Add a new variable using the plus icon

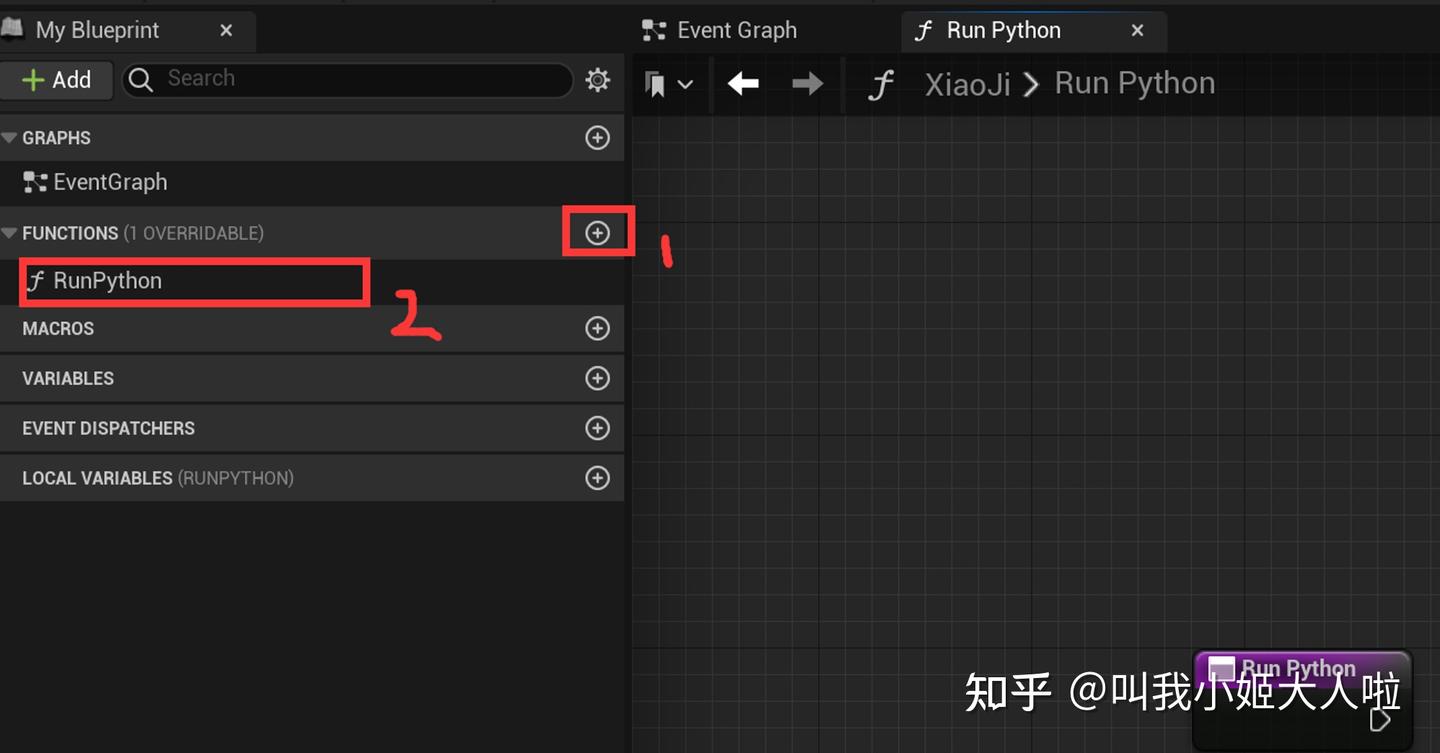click(x=597, y=378)
